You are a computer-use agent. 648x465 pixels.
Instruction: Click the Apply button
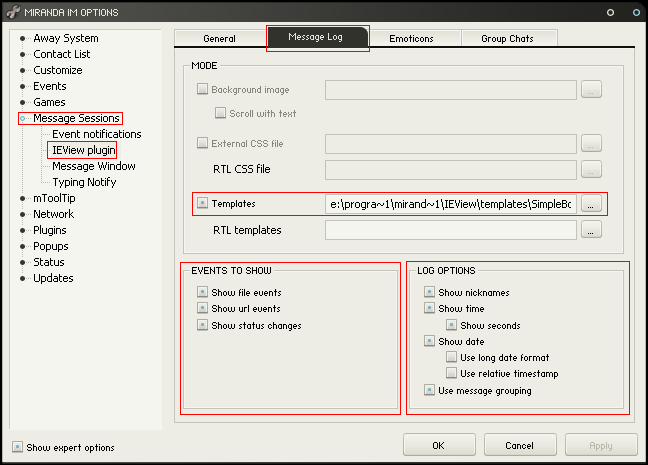tap(601, 445)
